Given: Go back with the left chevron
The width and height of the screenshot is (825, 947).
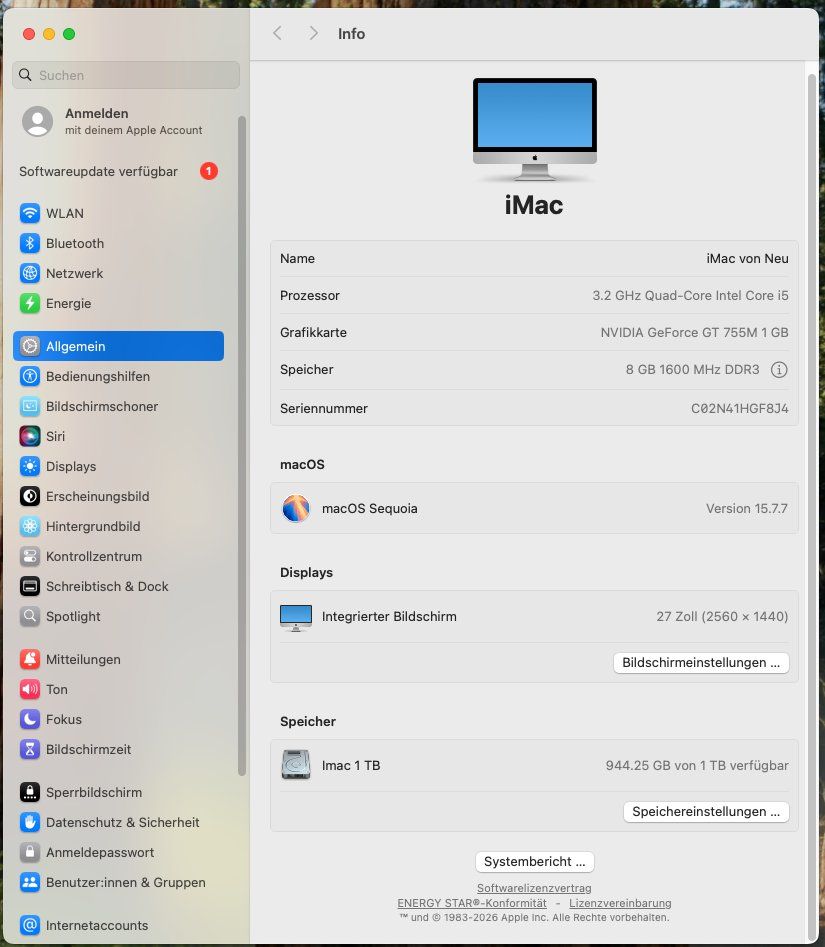Looking at the screenshot, I should click(277, 33).
